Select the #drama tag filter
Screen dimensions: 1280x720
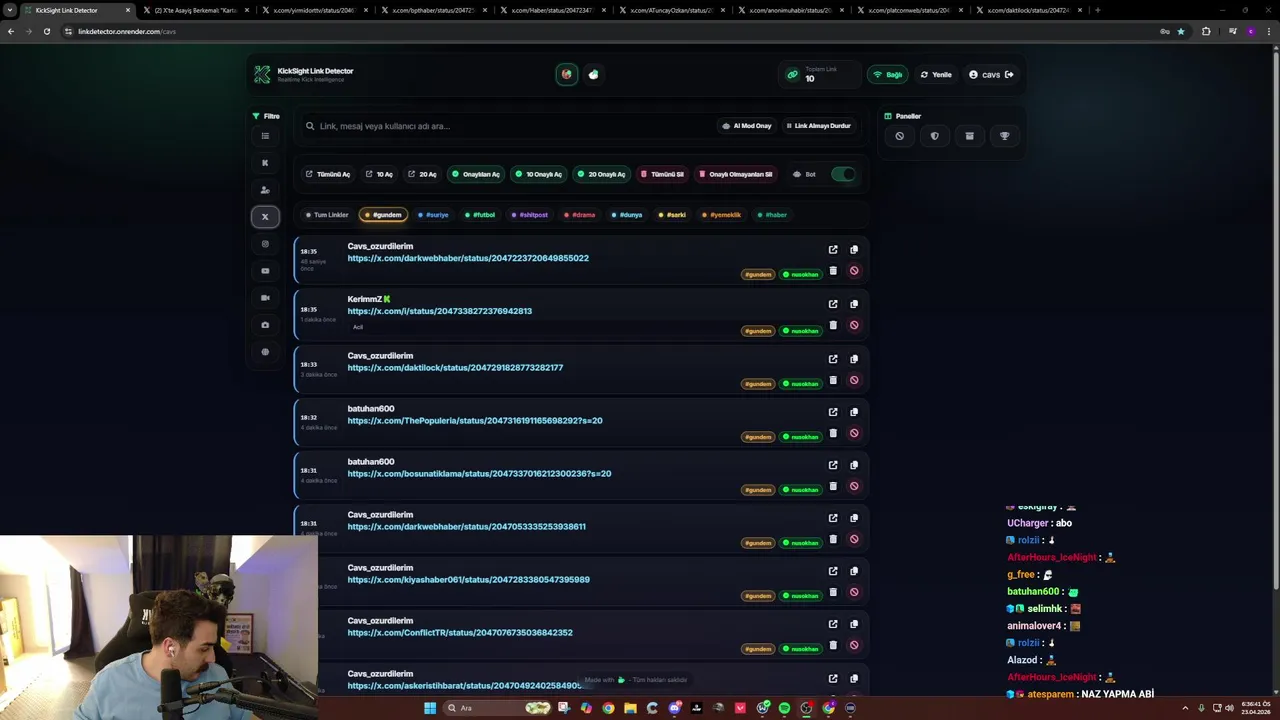coord(579,215)
